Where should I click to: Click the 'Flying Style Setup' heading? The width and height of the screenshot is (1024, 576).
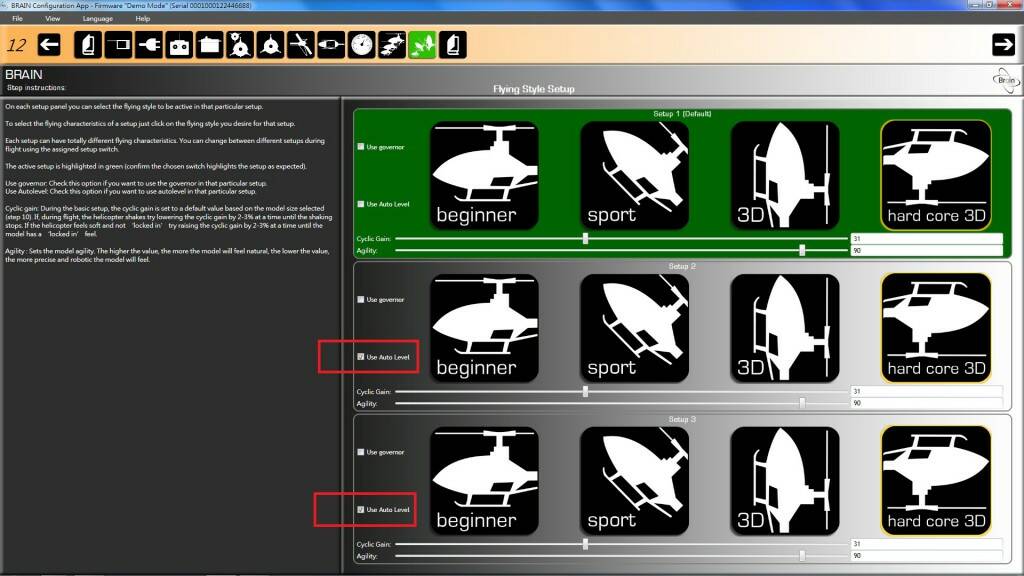click(x=534, y=89)
